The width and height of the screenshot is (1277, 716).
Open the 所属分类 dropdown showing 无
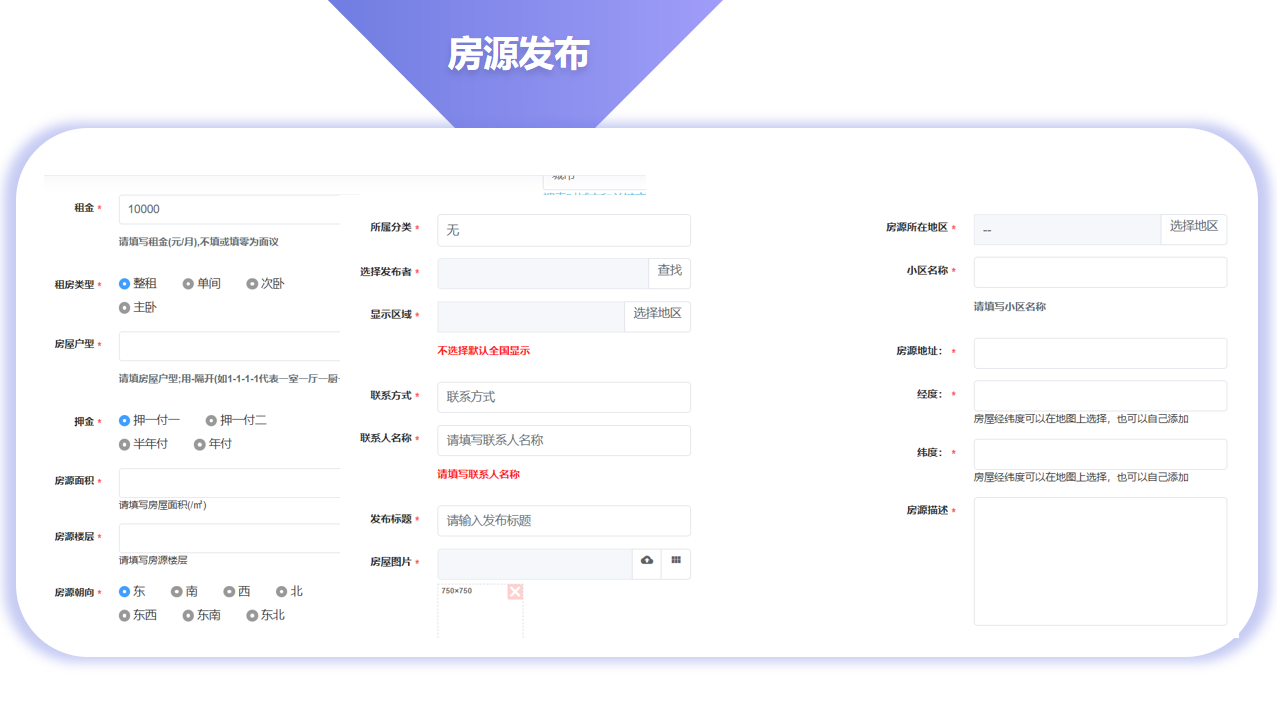click(x=563, y=230)
